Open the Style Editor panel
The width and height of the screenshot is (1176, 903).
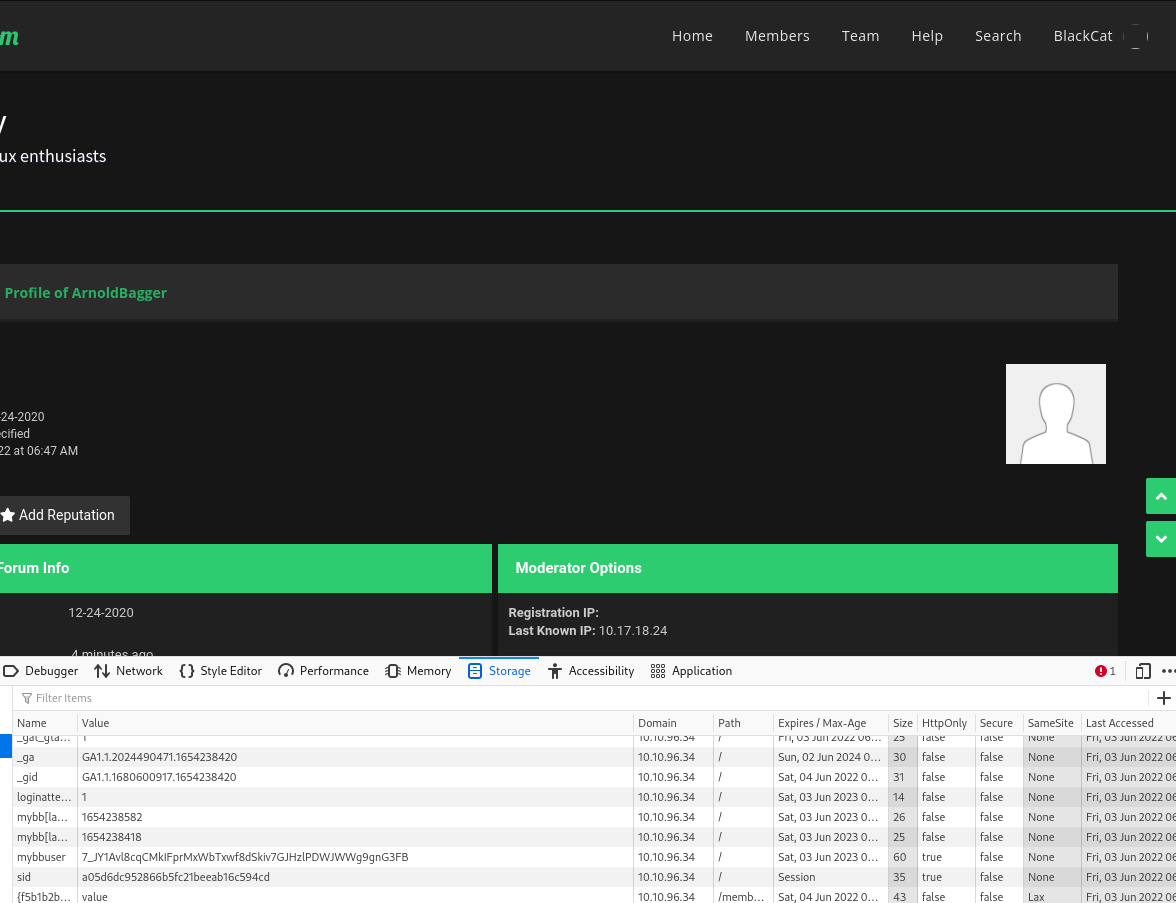(220, 671)
